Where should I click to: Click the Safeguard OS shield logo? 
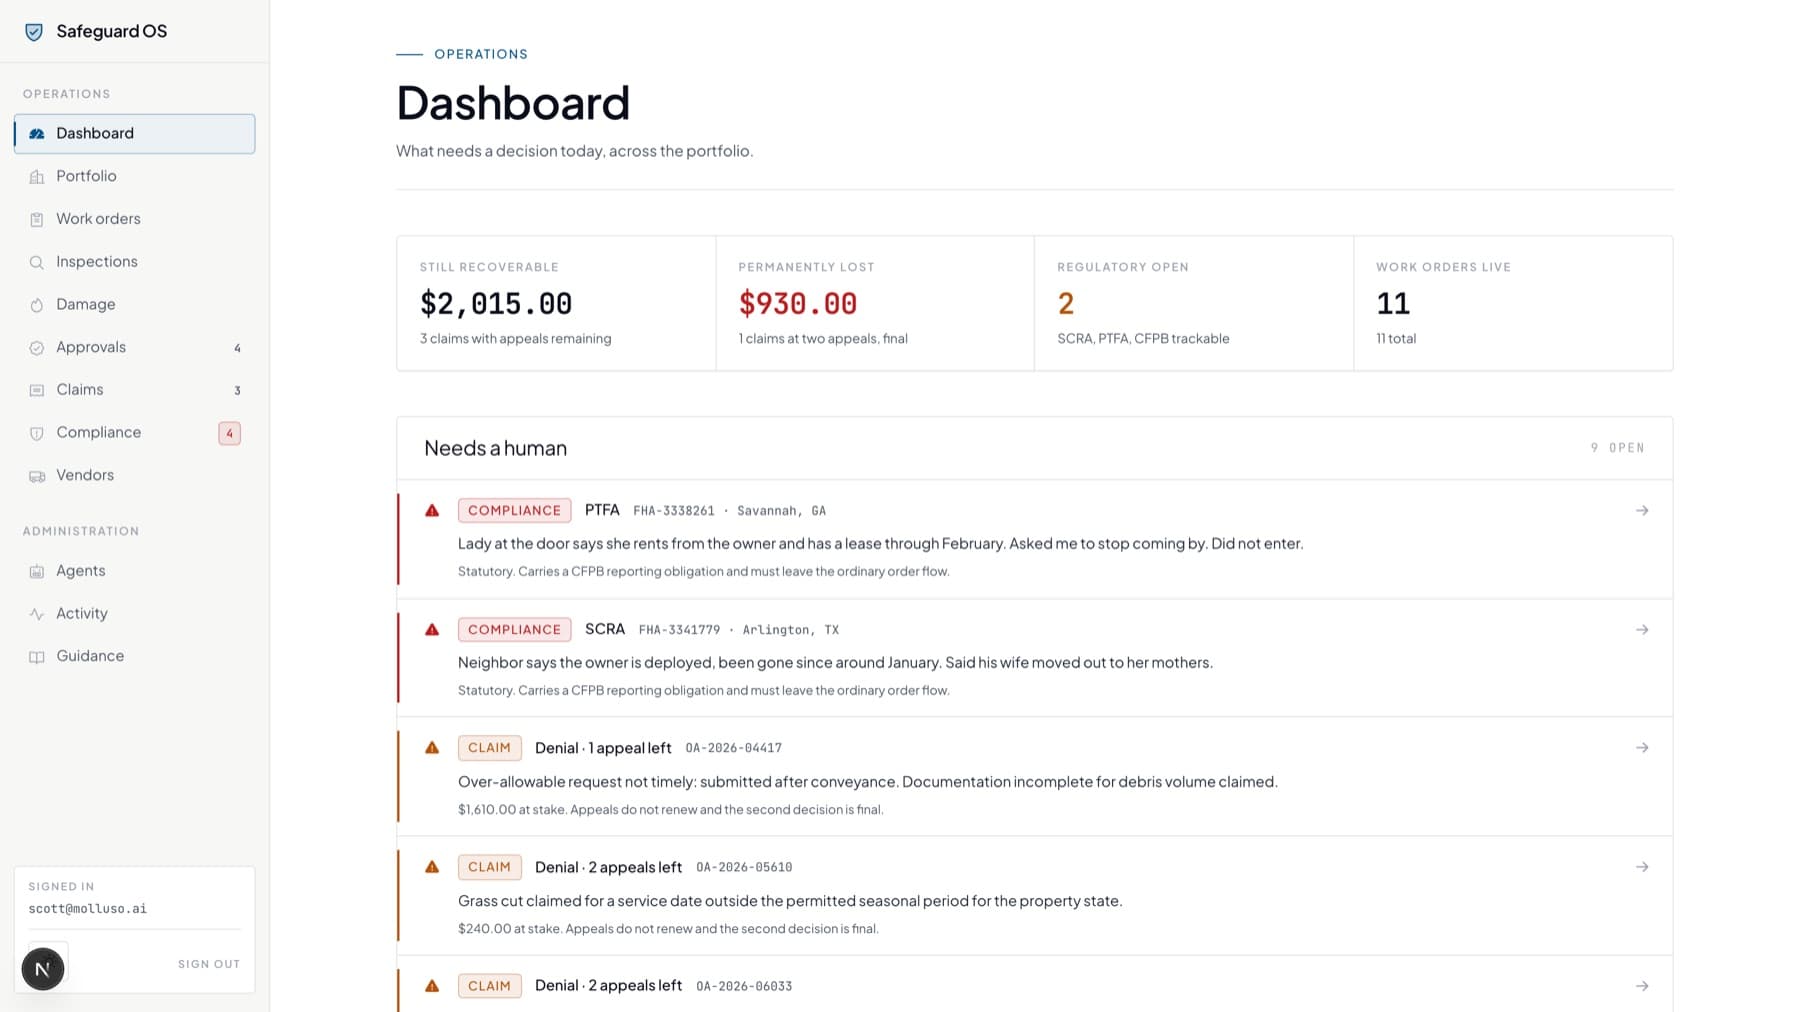pos(34,31)
